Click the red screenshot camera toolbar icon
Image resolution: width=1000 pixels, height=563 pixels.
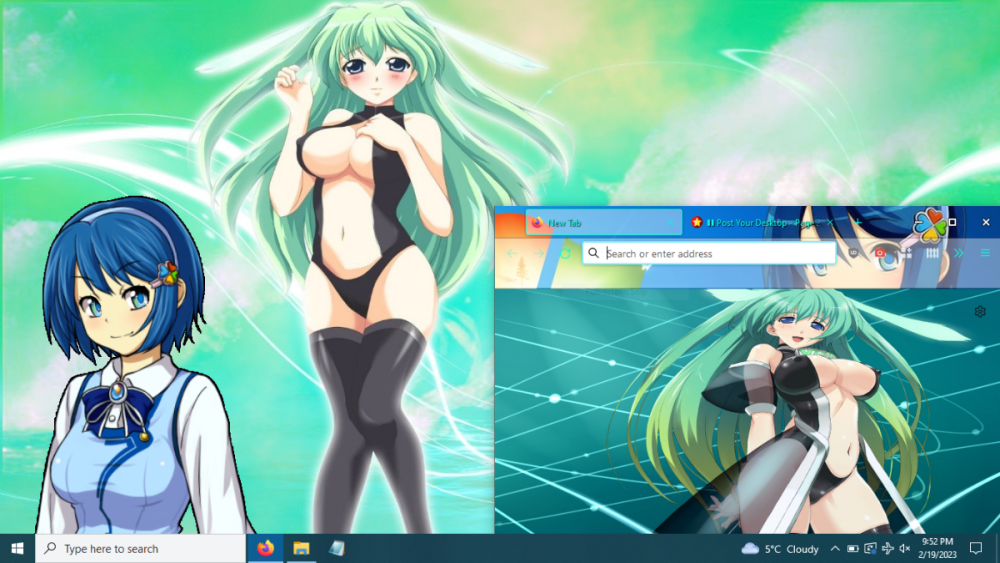881,254
